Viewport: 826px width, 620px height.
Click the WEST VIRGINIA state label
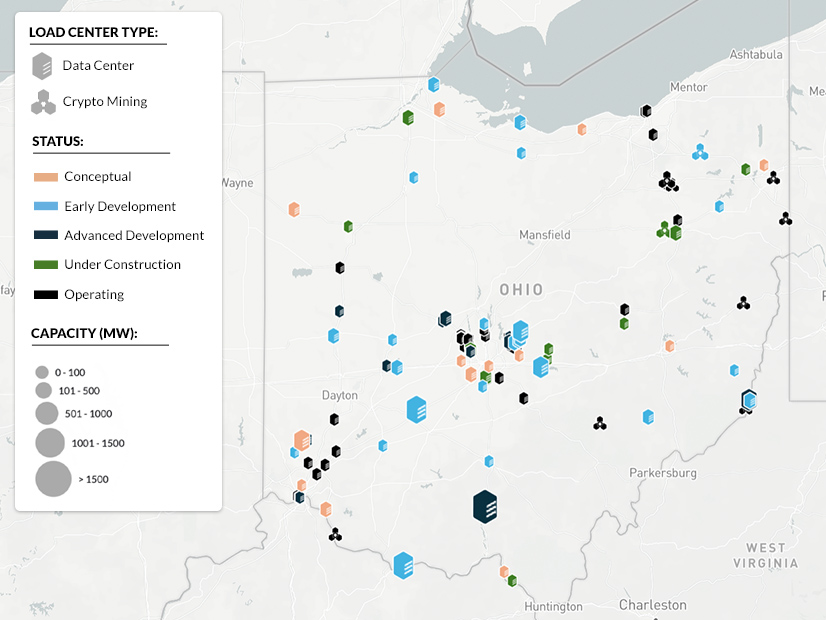[765, 556]
